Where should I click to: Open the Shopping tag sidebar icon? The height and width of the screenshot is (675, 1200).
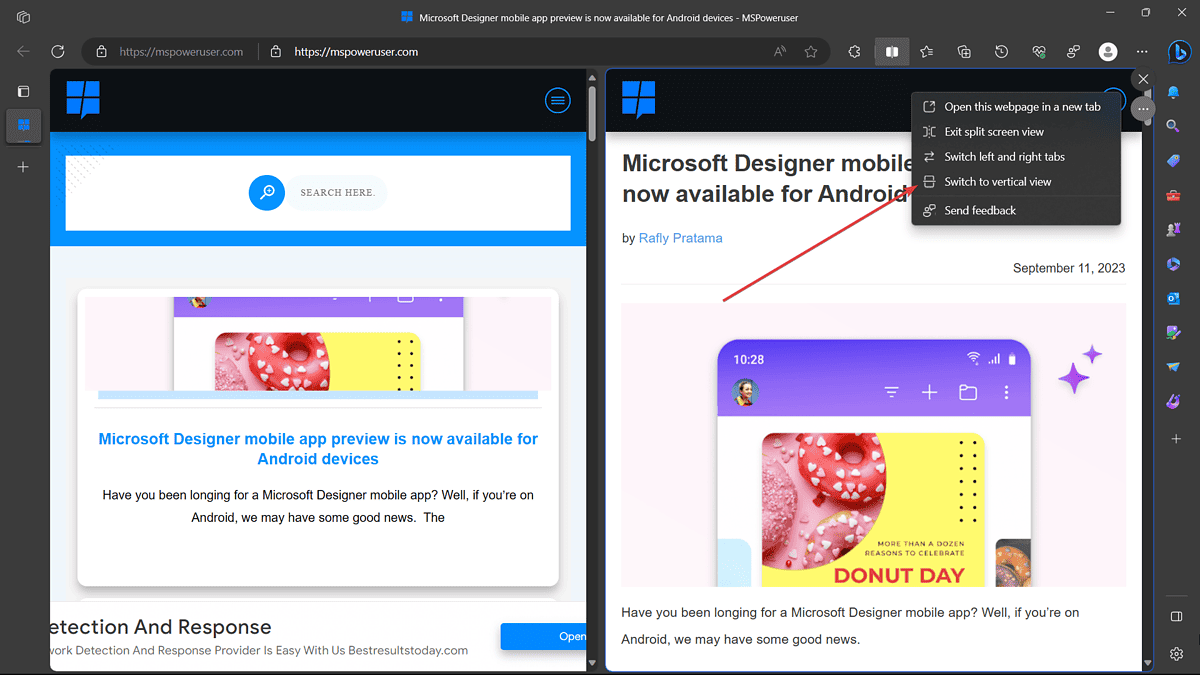click(1174, 160)
